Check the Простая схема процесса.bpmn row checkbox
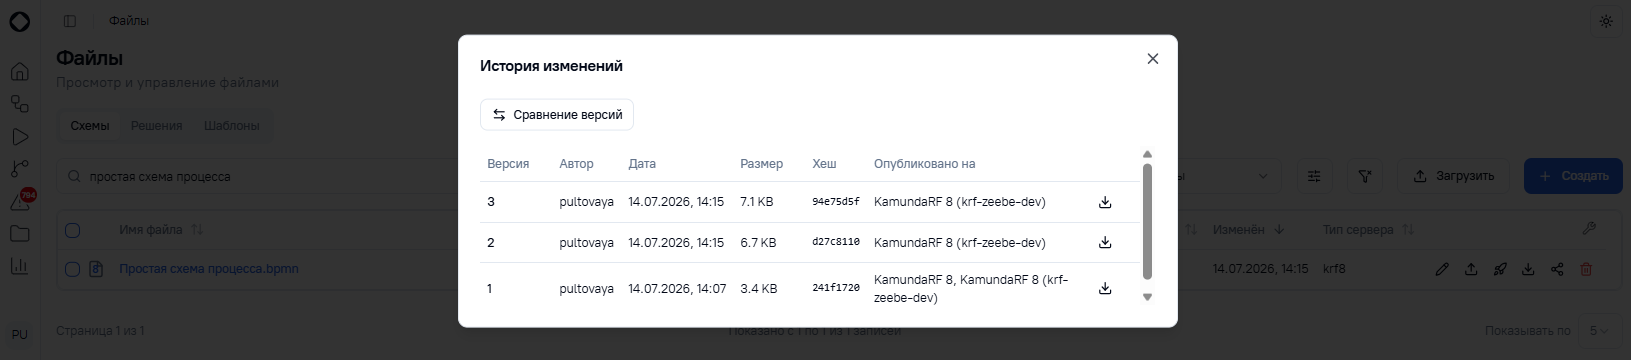The width and height of the screenshot is (1631, 360). click(72, 269)
